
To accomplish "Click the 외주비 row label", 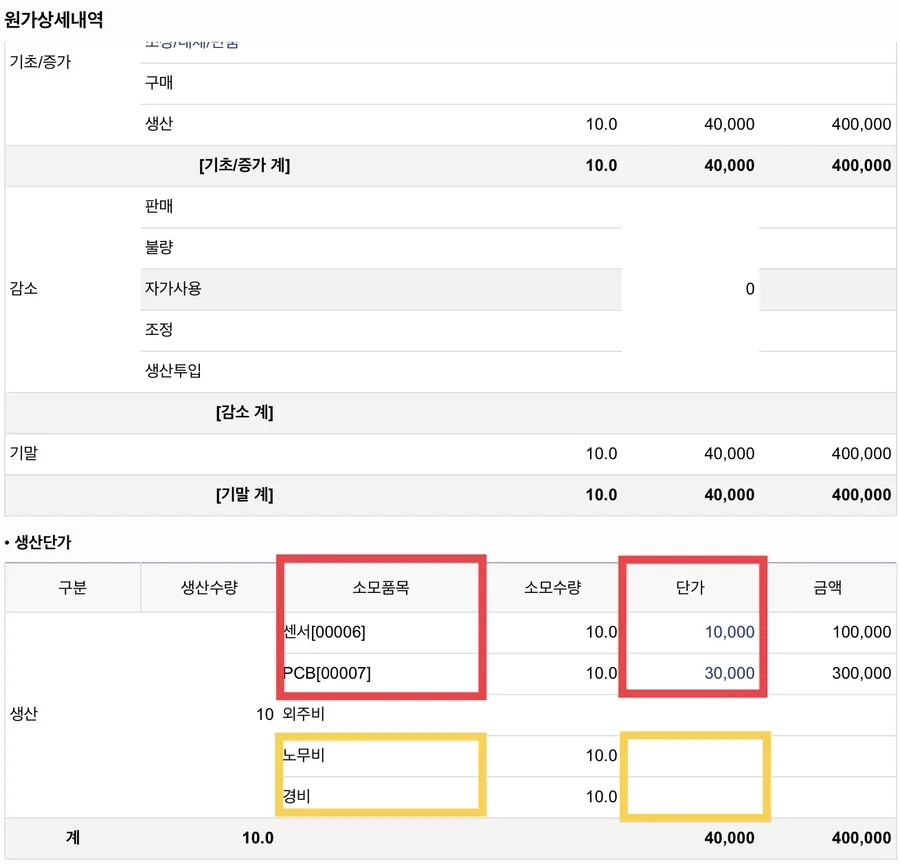I will pyautogui.click(x=304, y=714).
